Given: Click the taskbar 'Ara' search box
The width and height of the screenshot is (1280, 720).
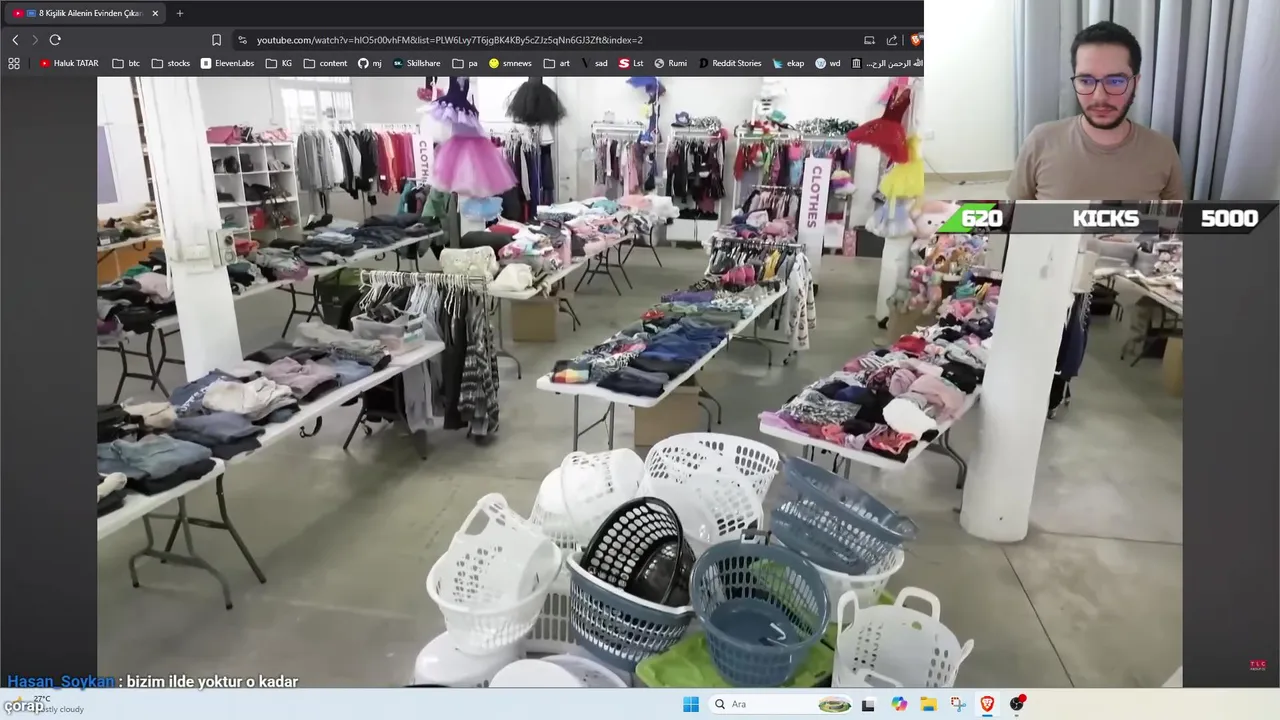Looking at the screenshot, I should pos(782,704).
